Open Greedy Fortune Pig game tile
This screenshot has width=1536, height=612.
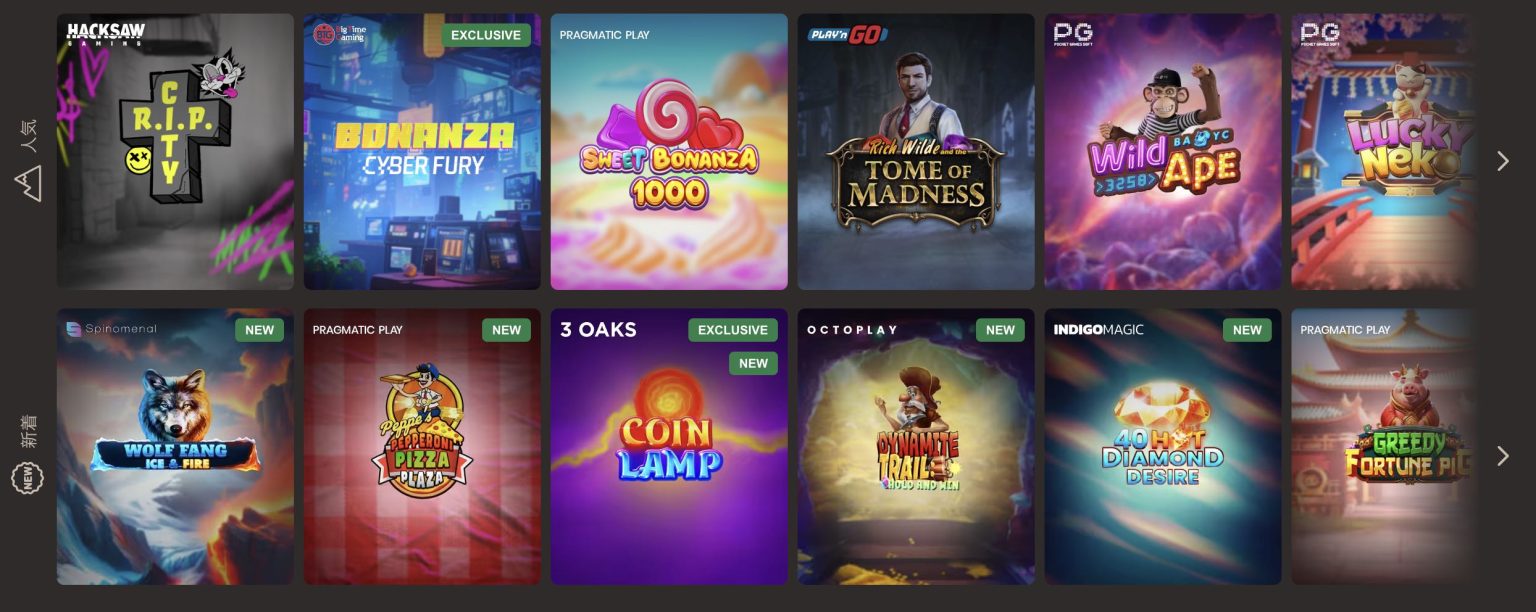coord(1383,446)
